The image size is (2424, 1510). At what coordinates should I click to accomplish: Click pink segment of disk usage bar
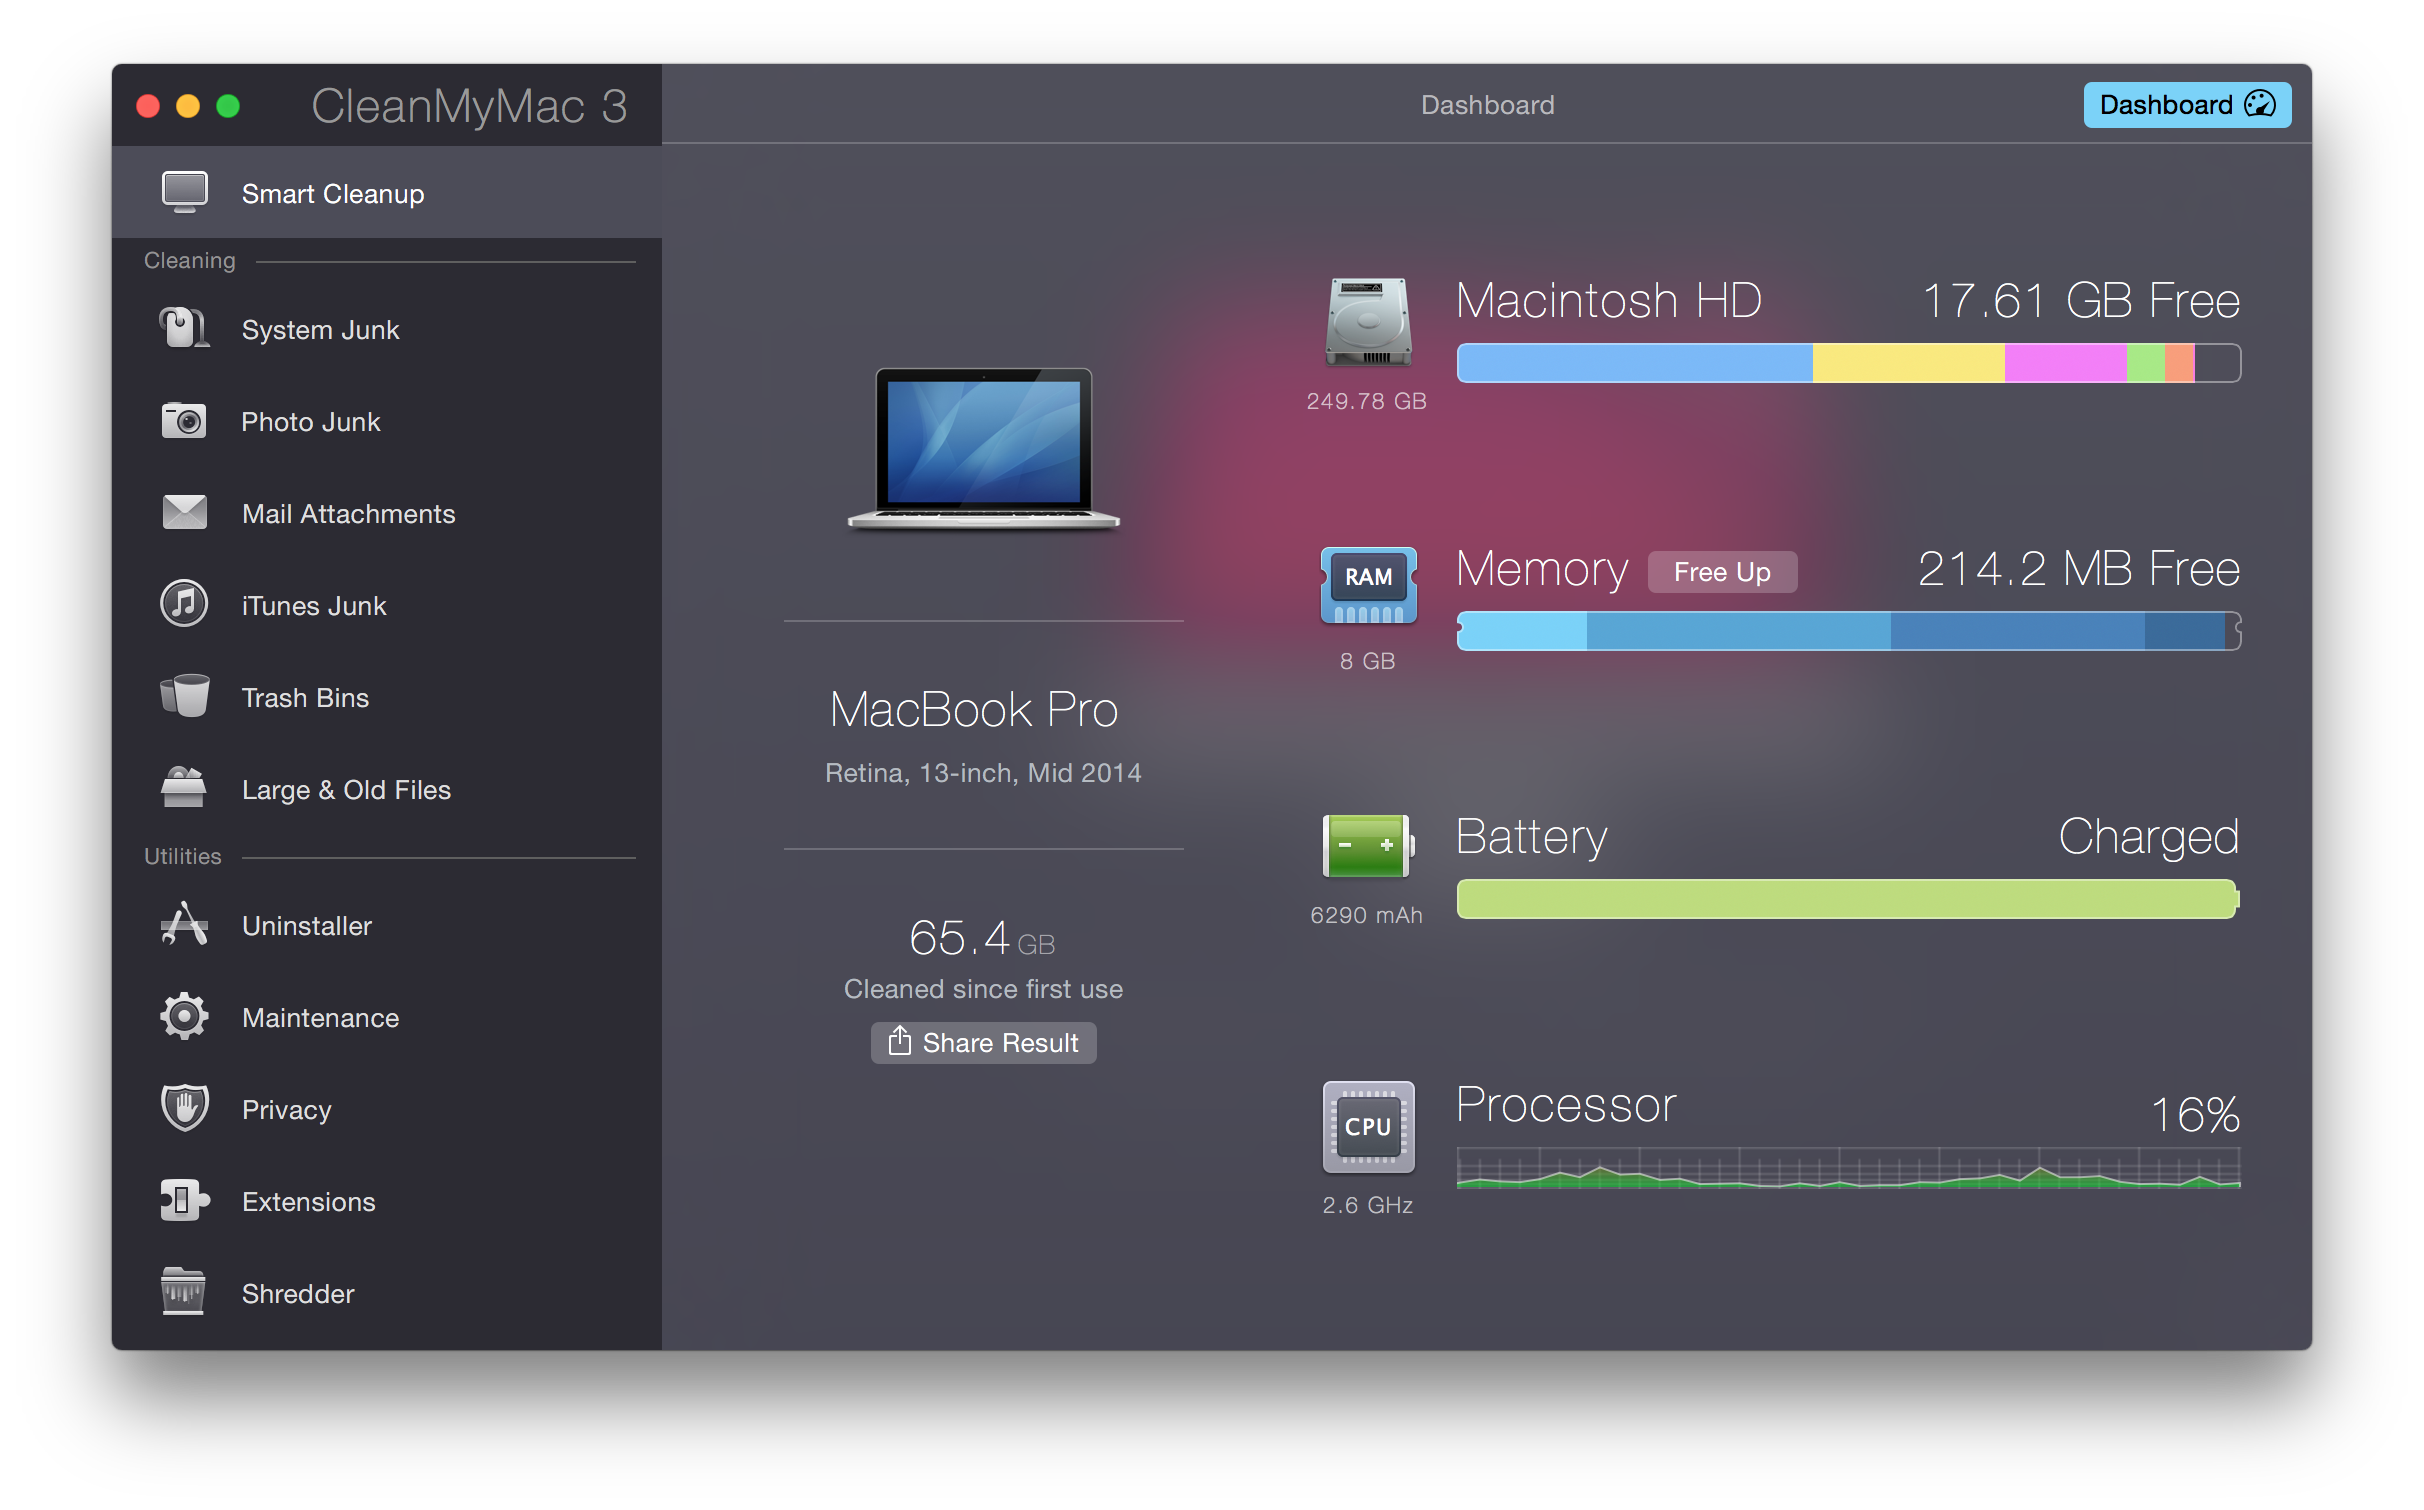tap(2065, 362)
